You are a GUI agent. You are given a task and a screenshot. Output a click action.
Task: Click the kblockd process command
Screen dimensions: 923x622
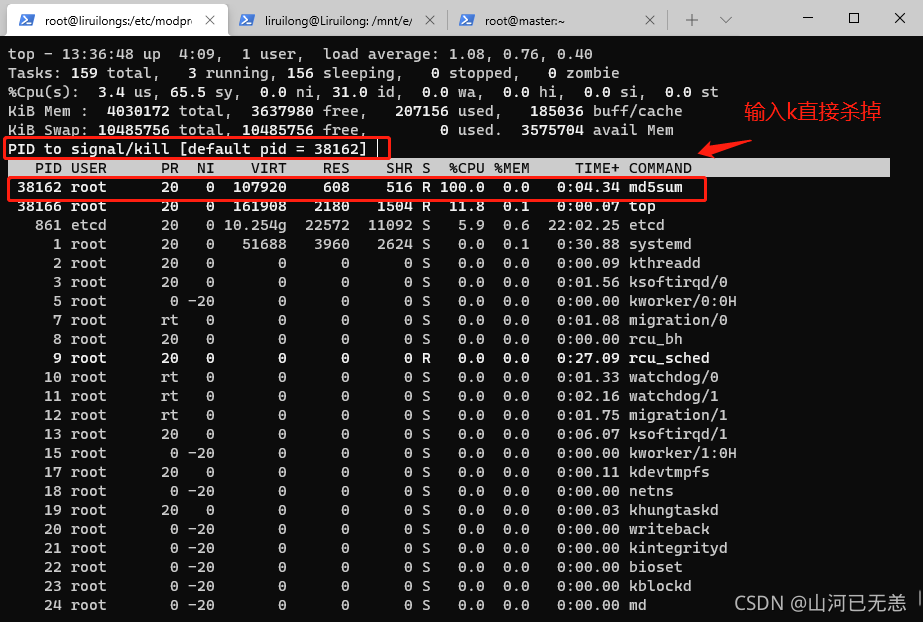point(660,586)
